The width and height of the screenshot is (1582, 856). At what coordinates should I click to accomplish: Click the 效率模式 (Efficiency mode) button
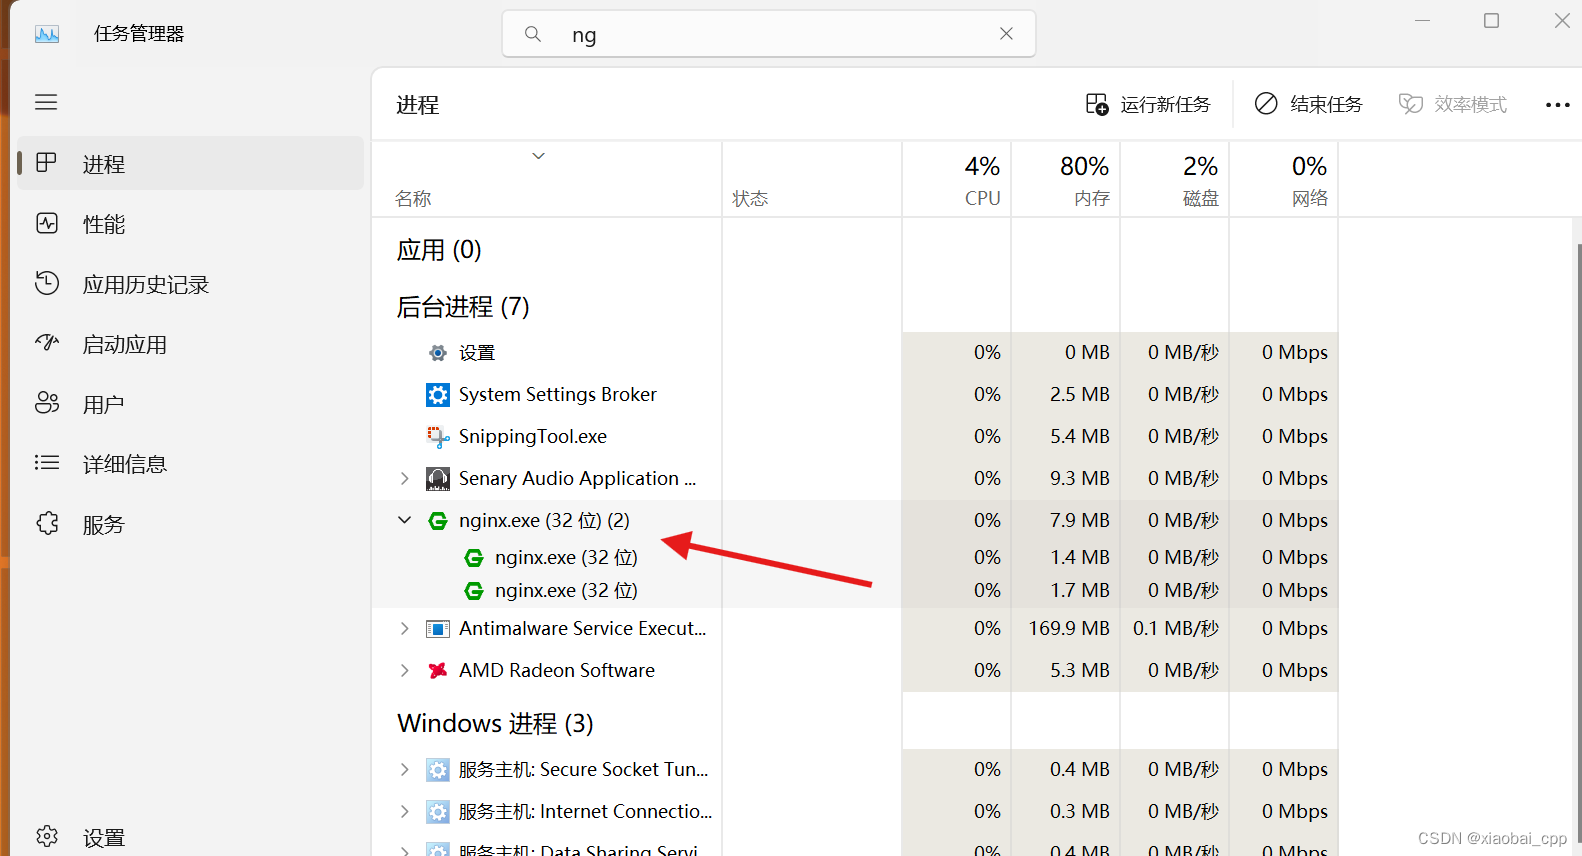pos(1452,104)
